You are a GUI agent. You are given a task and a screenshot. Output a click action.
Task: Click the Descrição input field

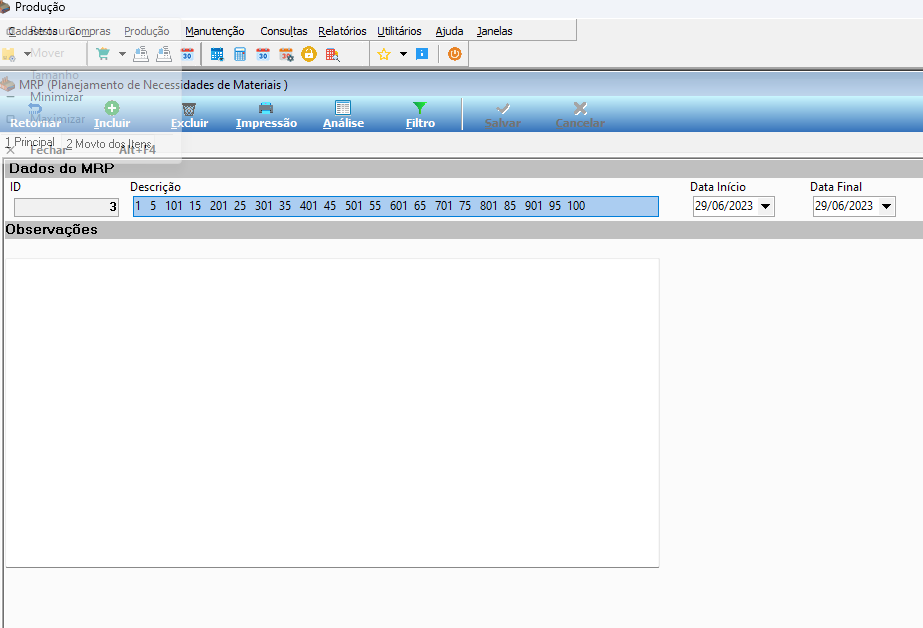point(396,207)
